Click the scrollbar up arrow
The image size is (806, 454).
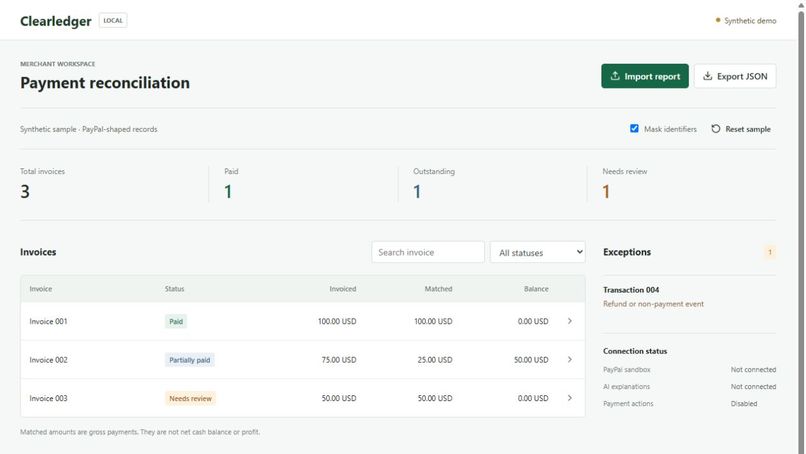[x=801, y=4]
